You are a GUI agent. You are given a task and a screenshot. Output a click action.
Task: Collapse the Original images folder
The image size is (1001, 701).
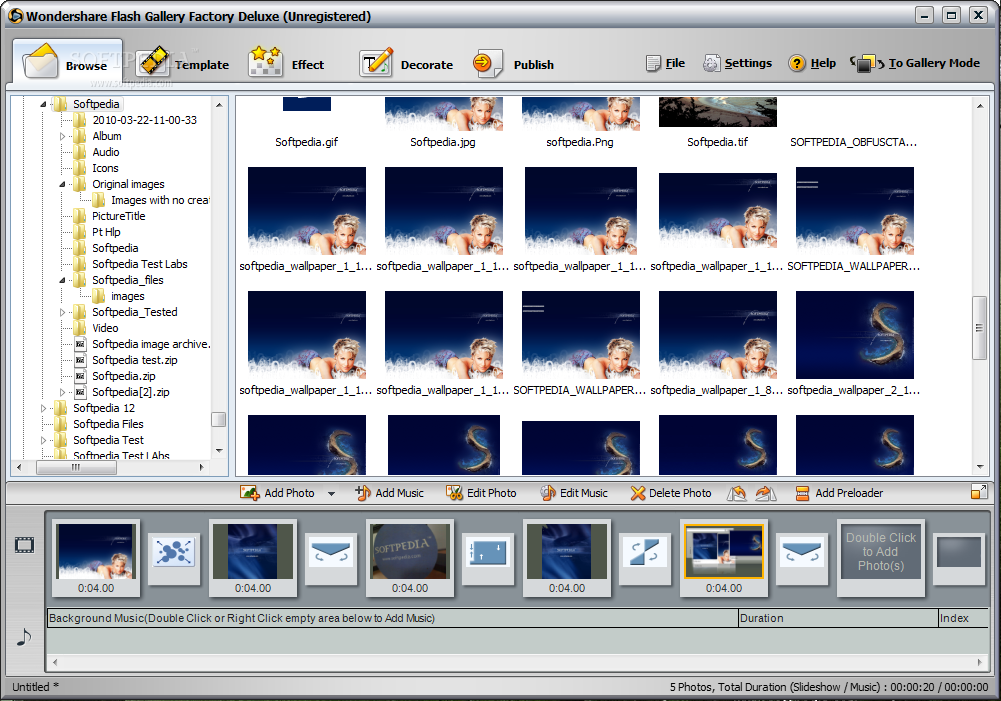pos(63,185)
